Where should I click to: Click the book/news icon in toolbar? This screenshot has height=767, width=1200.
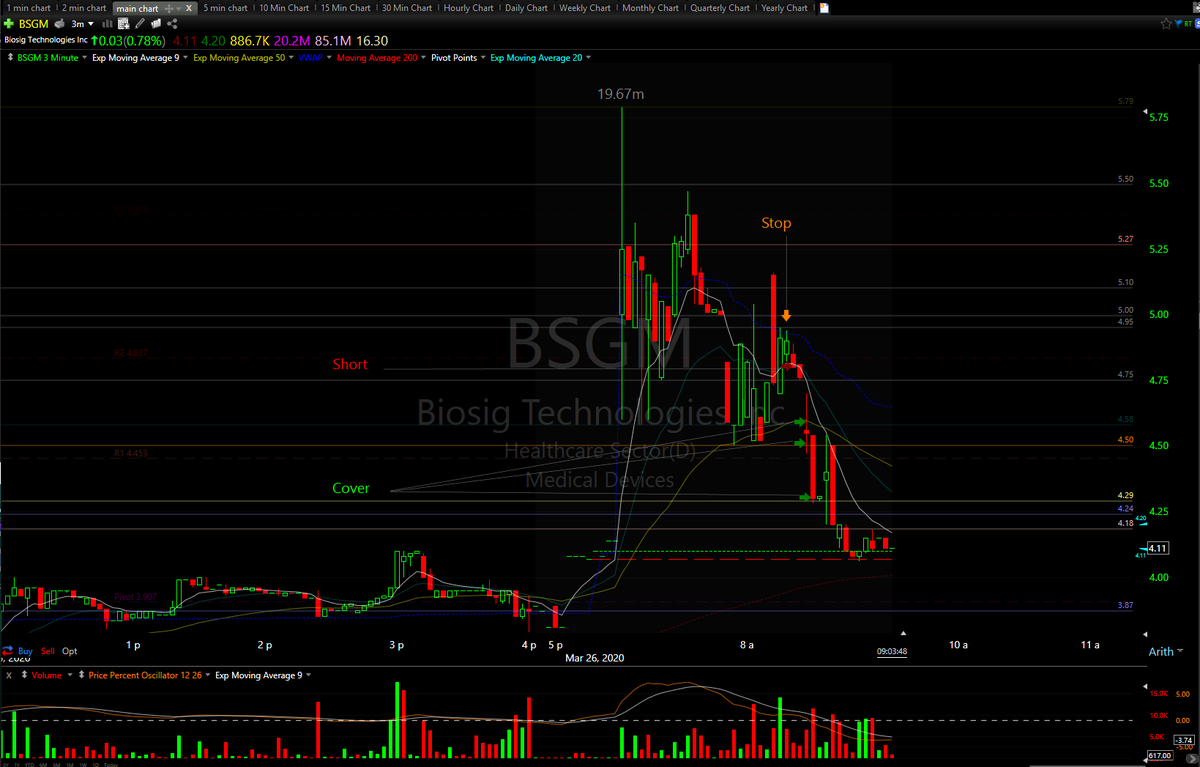[x=156, y=24]
